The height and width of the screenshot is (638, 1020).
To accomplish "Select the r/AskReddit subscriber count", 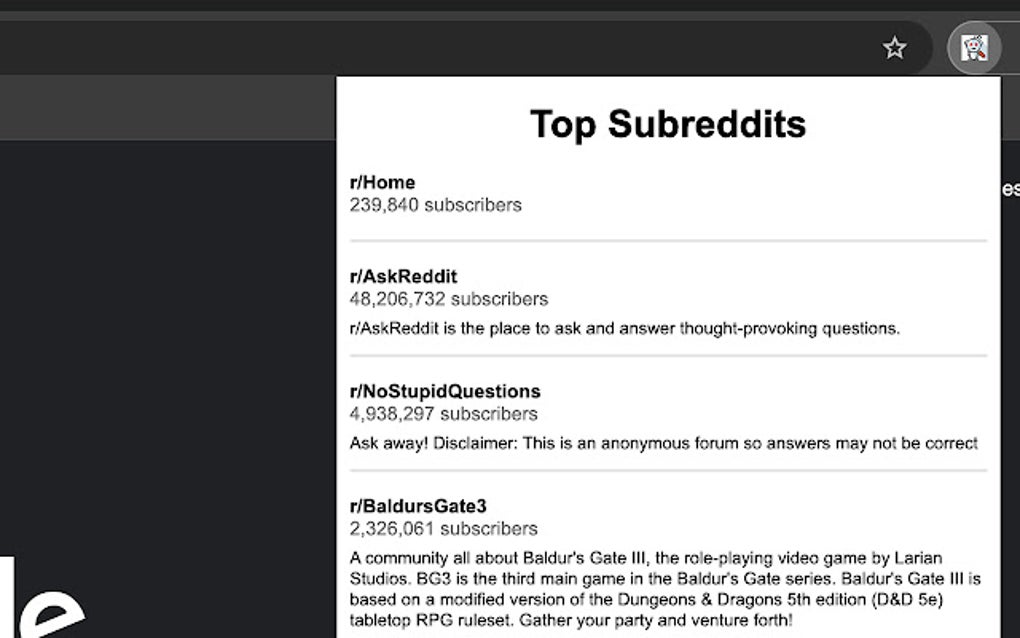I will 447,299.
